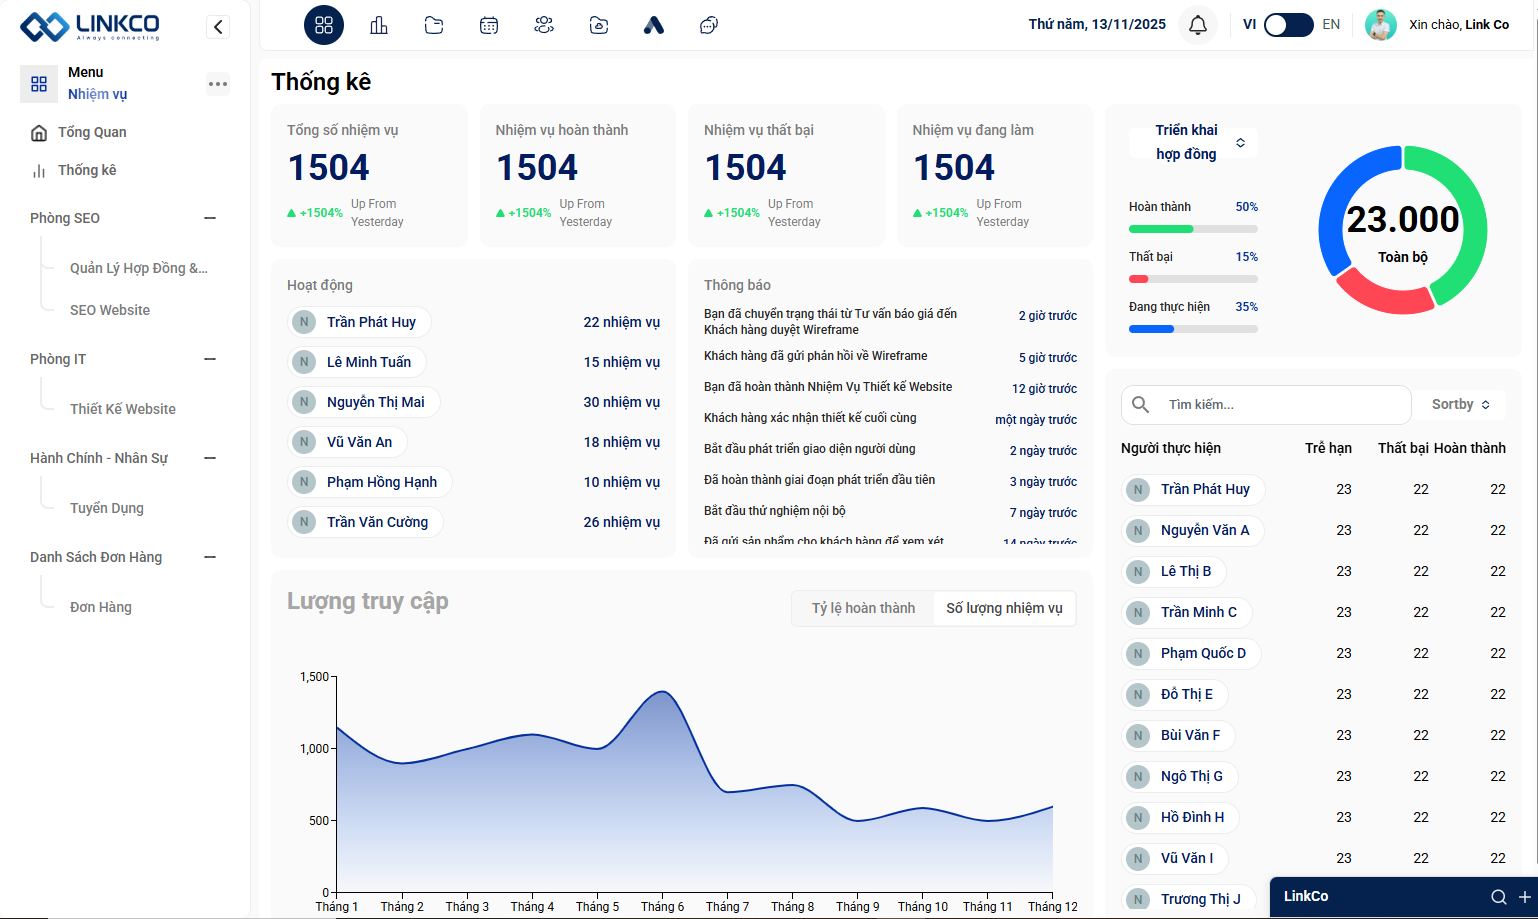Click the cloud folder icon in toolbar
The image size is (1538, 919).
pos(599,25)
